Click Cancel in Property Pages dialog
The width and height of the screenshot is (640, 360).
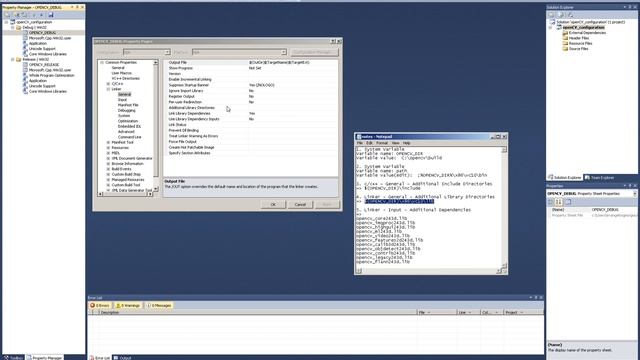tap(300, 204)
